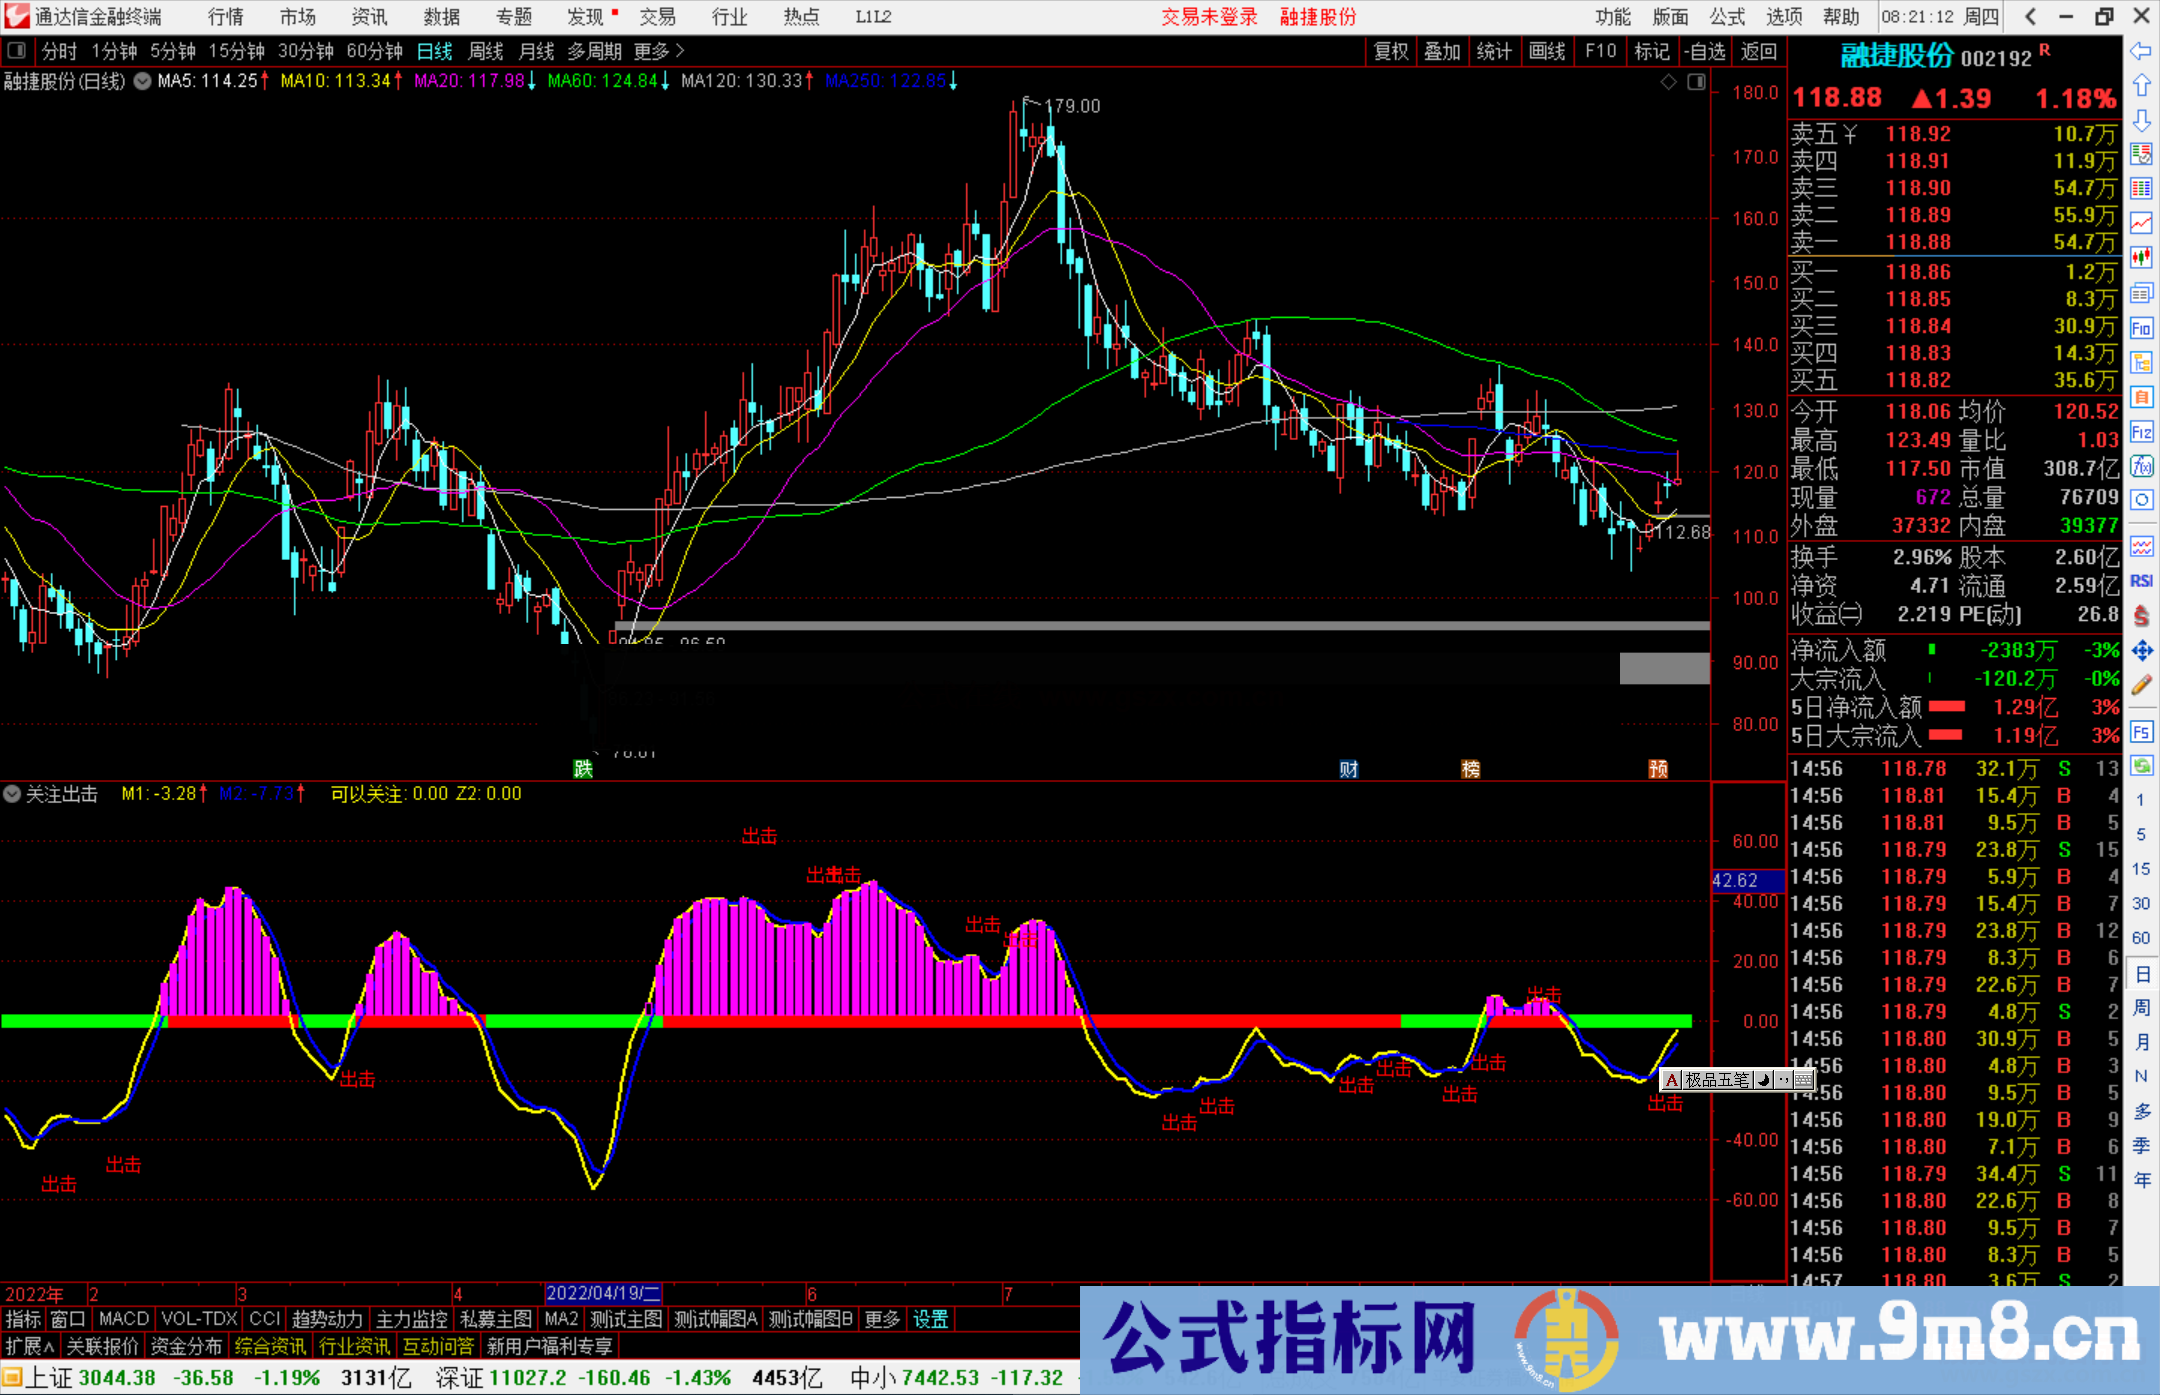Open the 交易 menu in menu bar

tap(658, 17)
